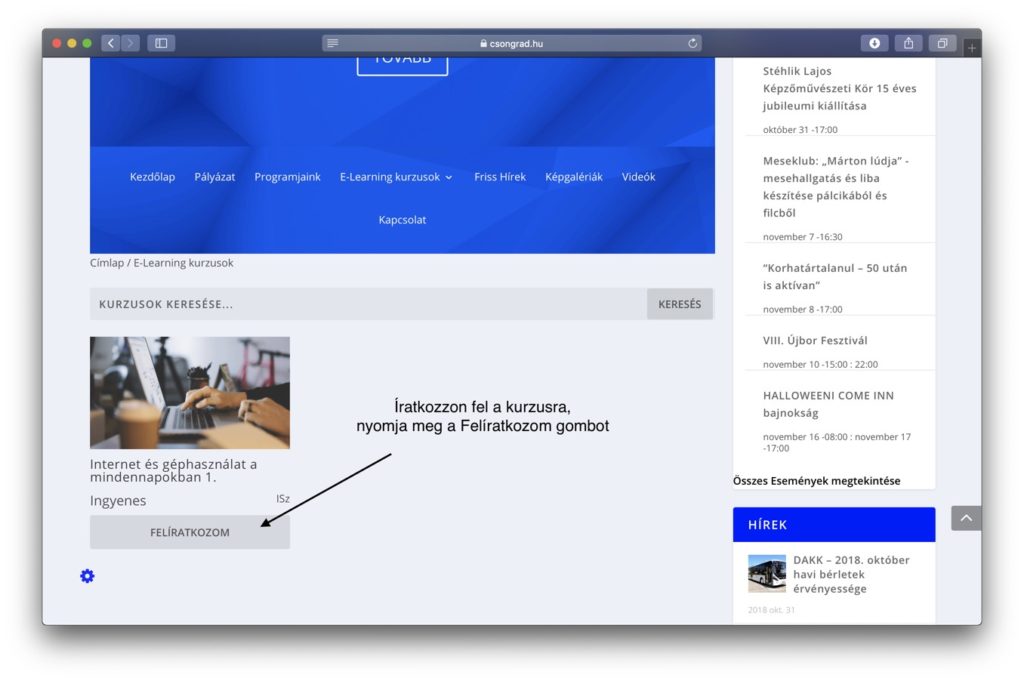This screenshot has height=681, width=1024.
Task: Click the Share icon in the toolbar
Action: (908, 43)
